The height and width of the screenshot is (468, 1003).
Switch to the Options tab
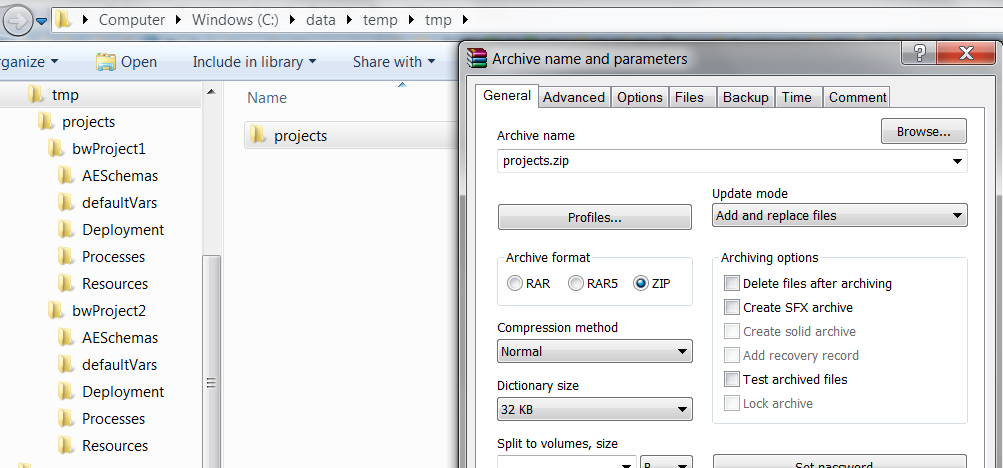(x=640, y=97)
